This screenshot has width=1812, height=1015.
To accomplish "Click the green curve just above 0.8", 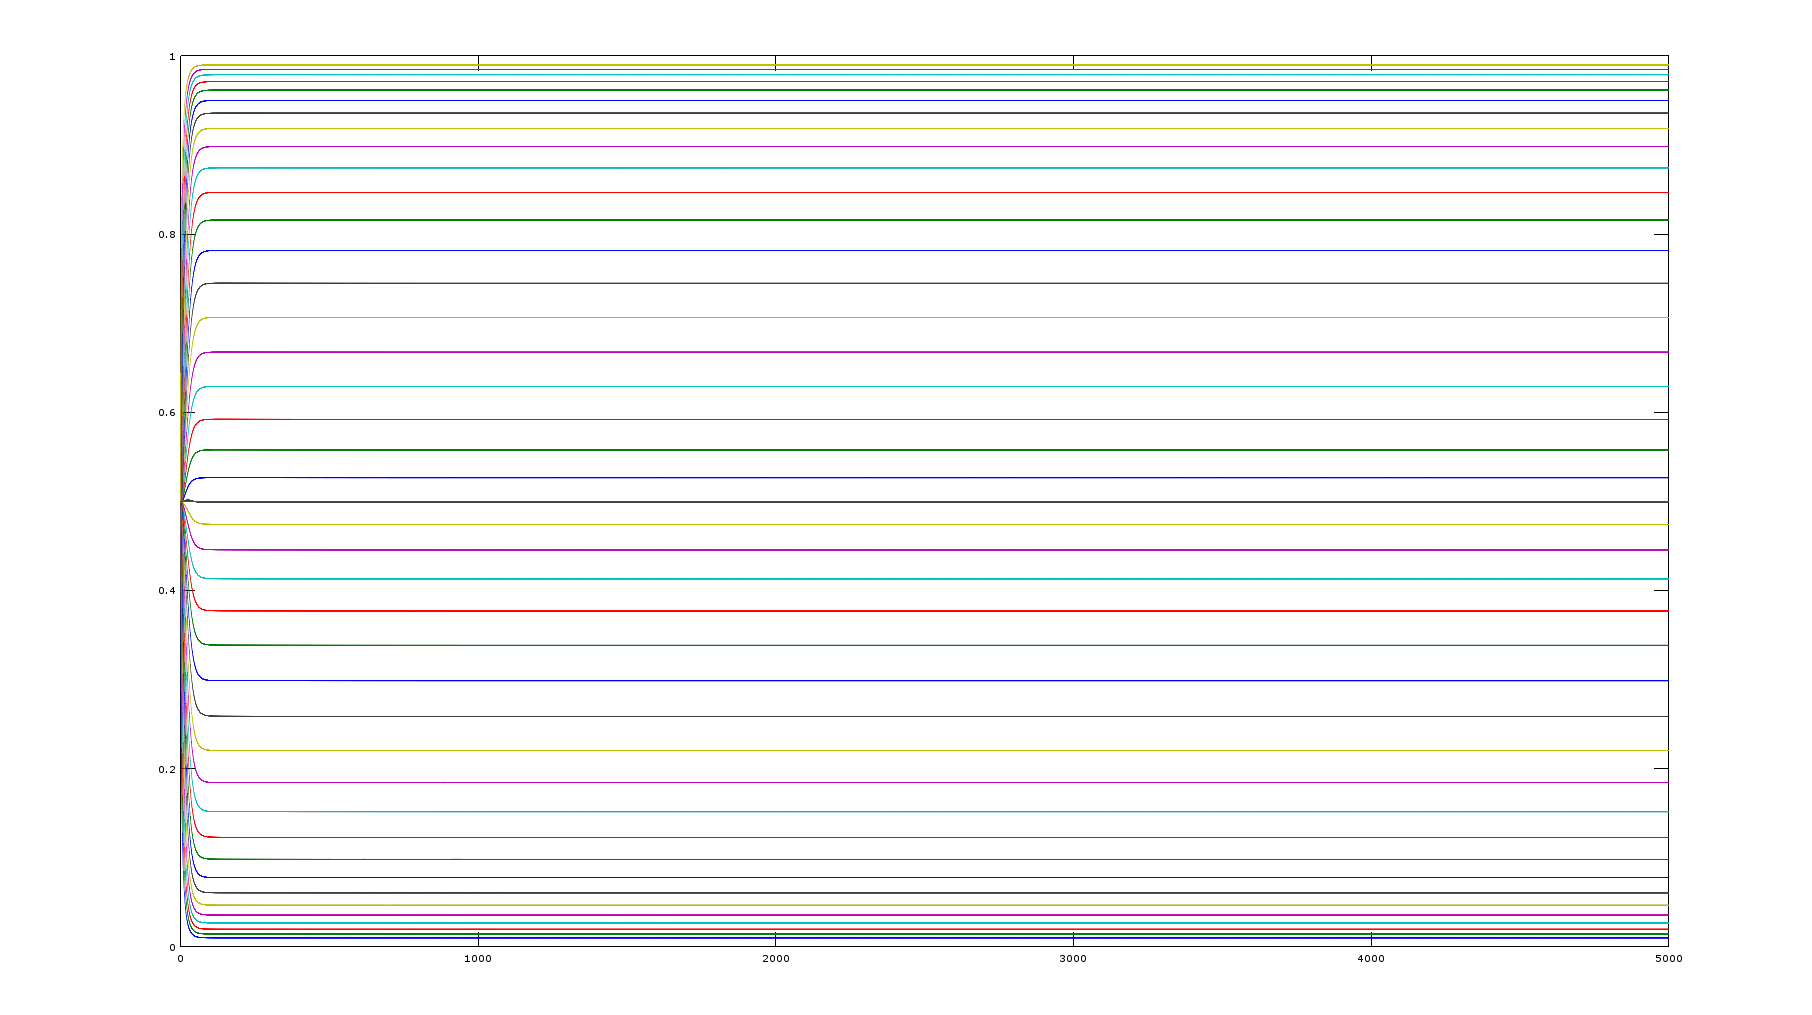I will (900, 220).
